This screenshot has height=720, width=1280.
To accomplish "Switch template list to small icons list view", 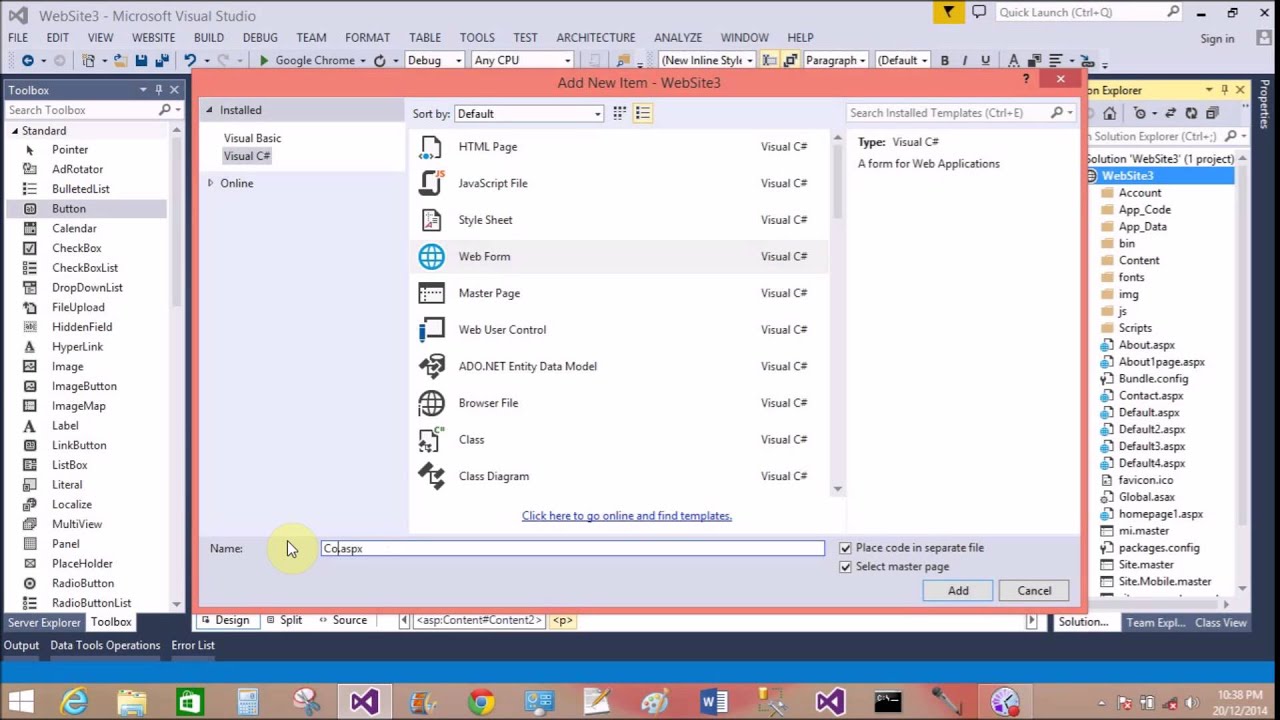I will point(643,113).
